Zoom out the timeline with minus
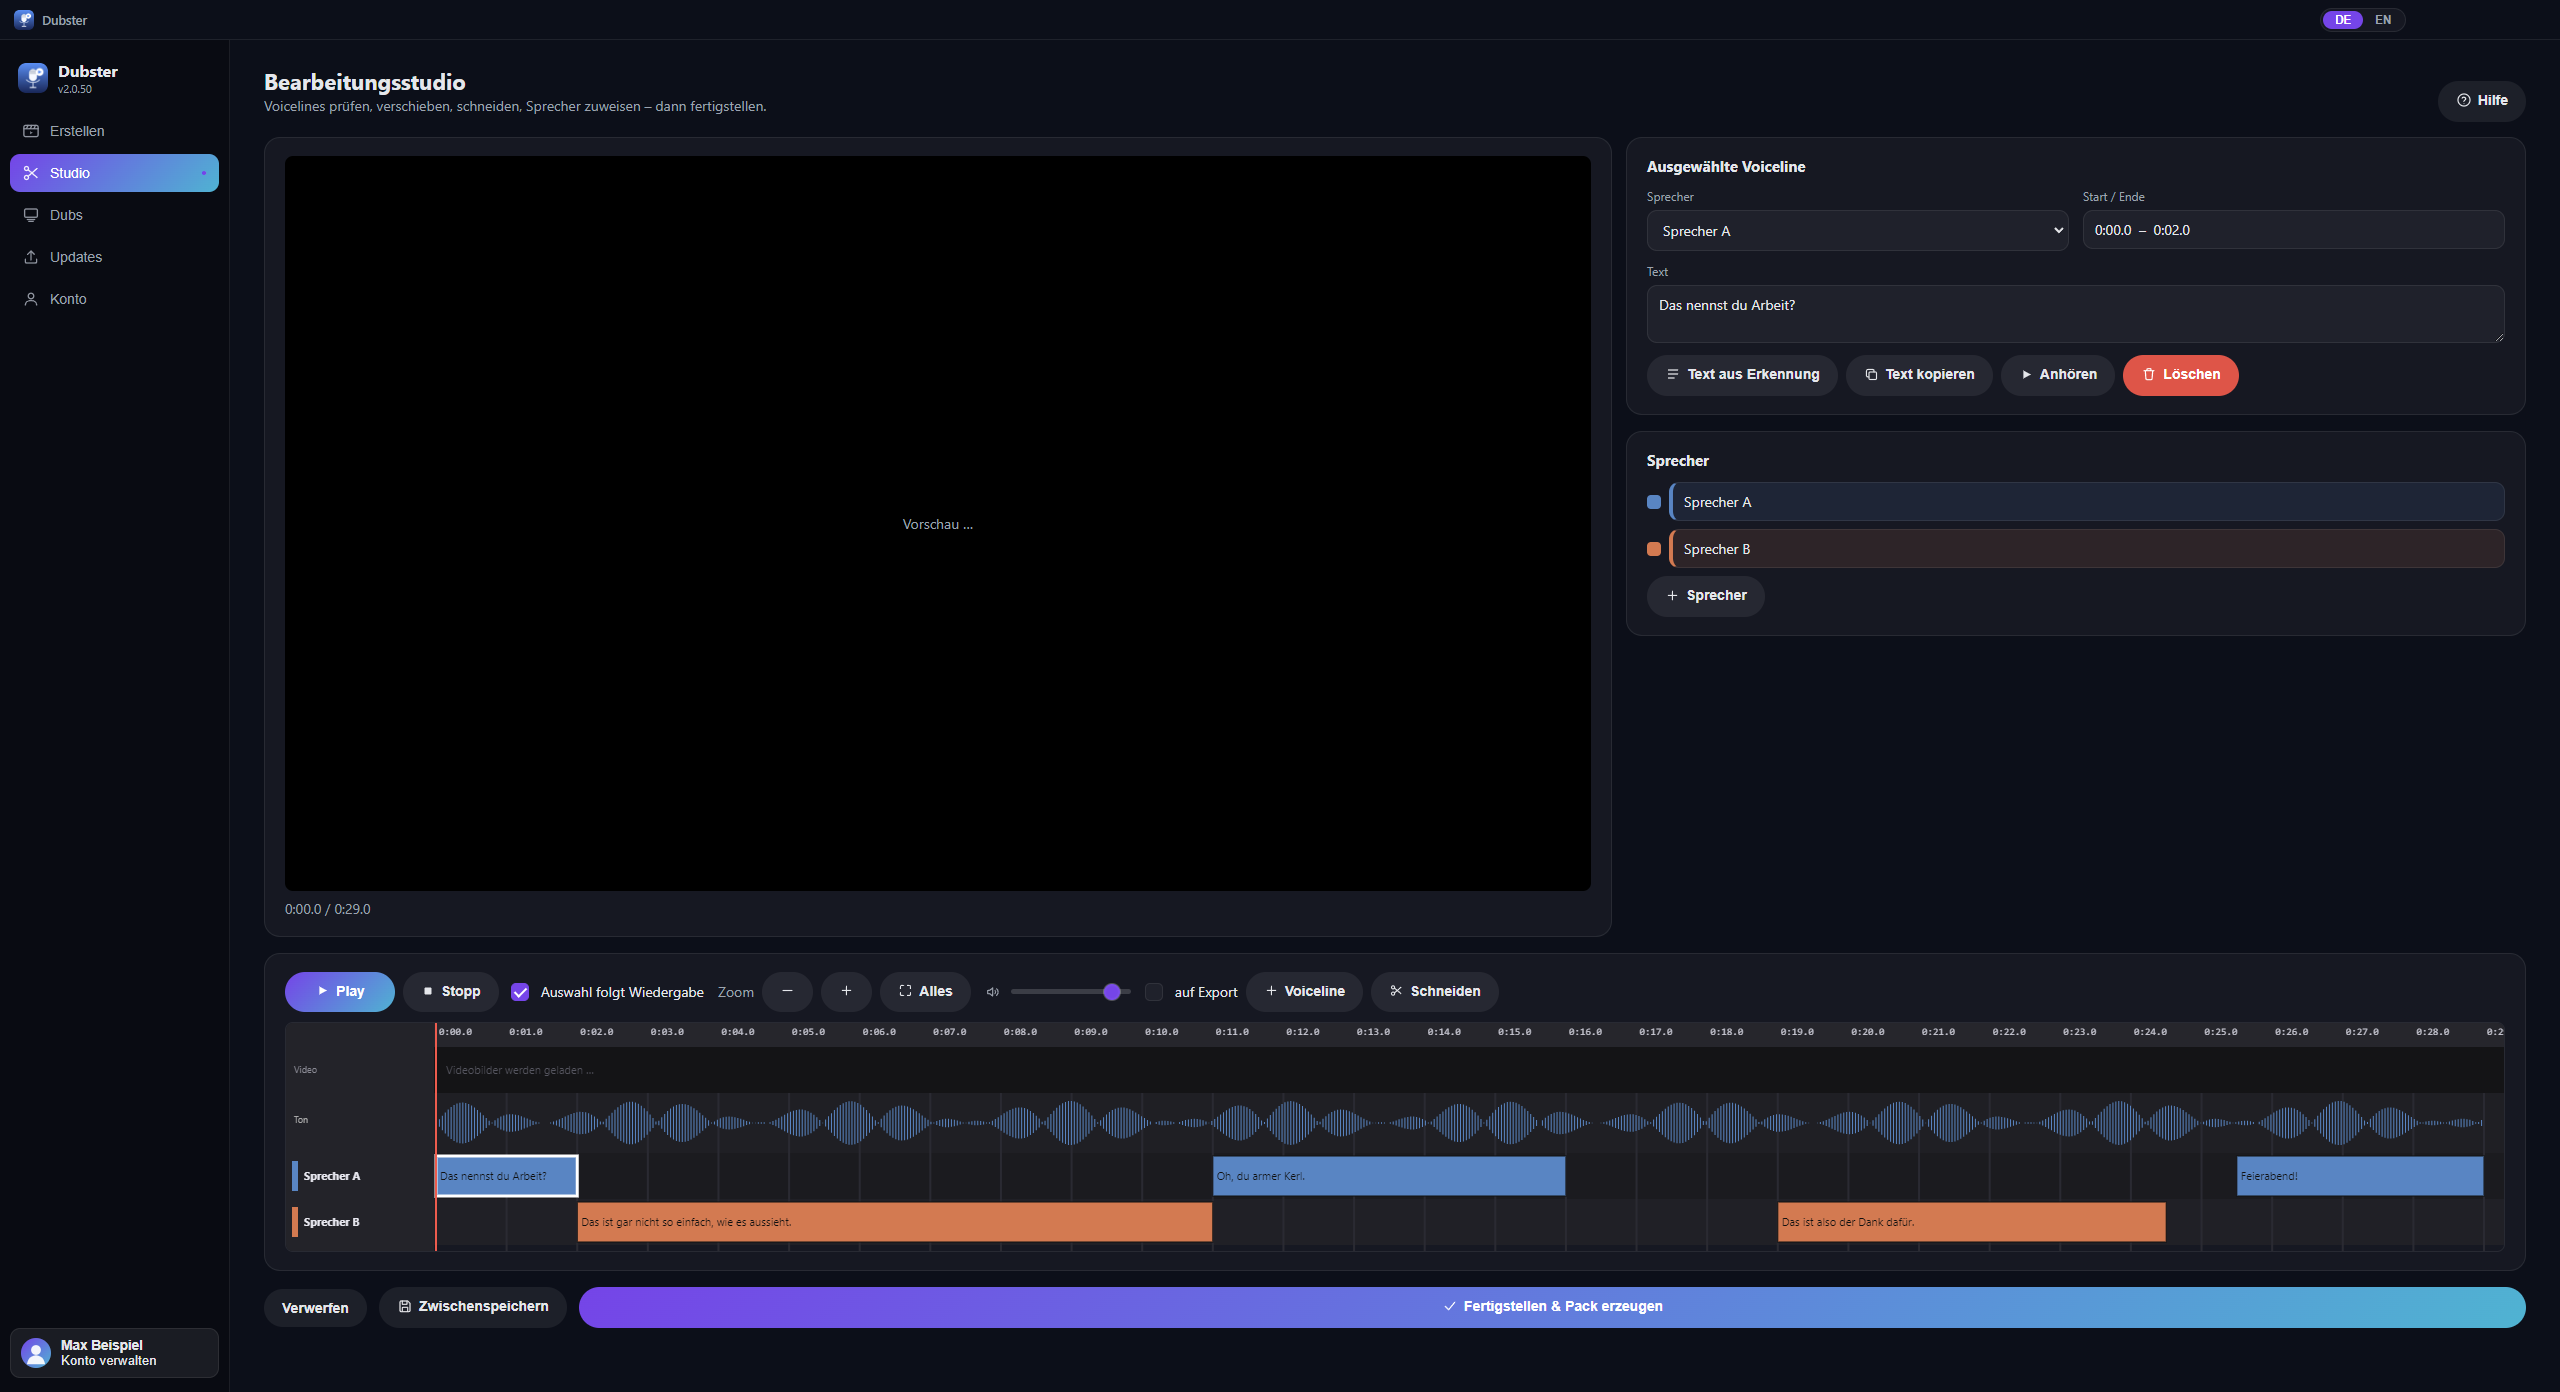2560x1392 pixels. tap(787, 992)
